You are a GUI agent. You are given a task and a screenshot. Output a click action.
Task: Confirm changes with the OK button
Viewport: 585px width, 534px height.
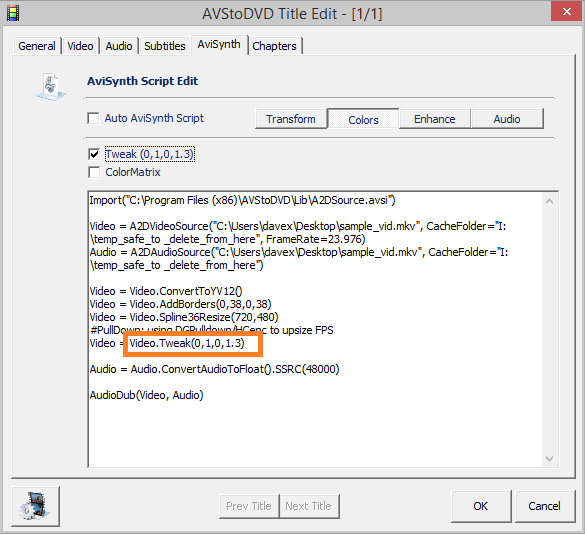point(481,506)
